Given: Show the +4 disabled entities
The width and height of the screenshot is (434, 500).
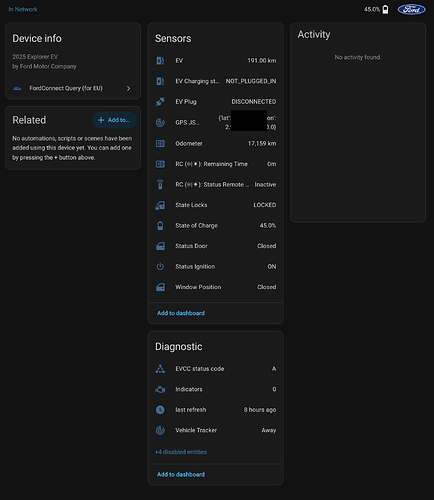Looking at the screenshot, I should [181, 452].
